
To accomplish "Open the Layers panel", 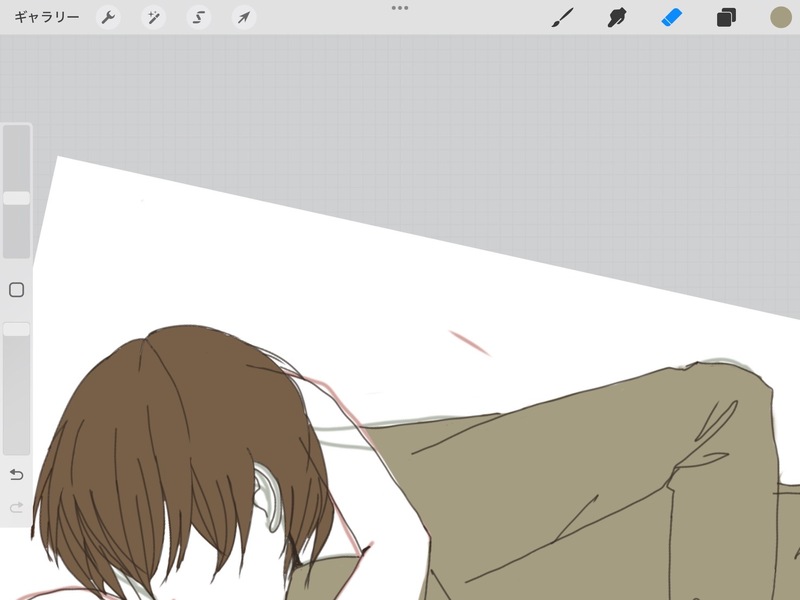I will click(726, 18).
